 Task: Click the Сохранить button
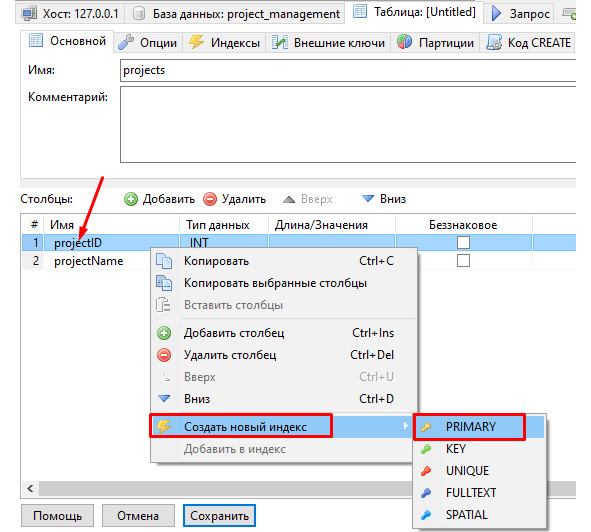[x=219, y=515]
